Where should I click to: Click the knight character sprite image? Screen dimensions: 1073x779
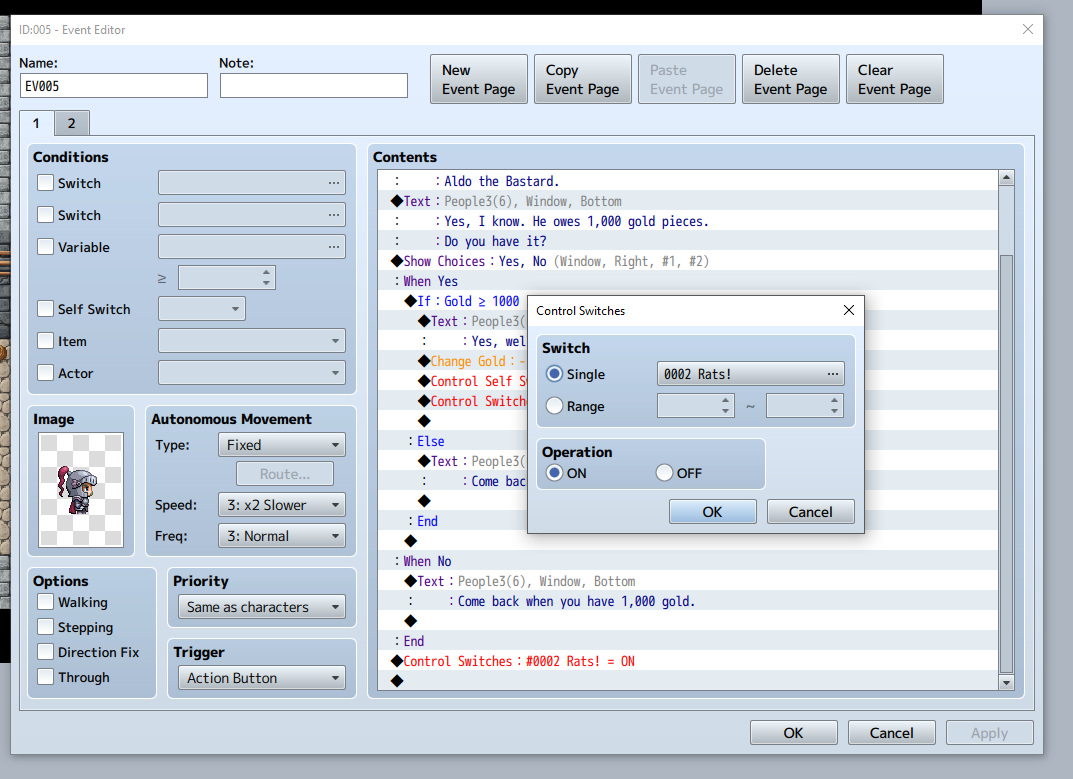pos(80,488)
